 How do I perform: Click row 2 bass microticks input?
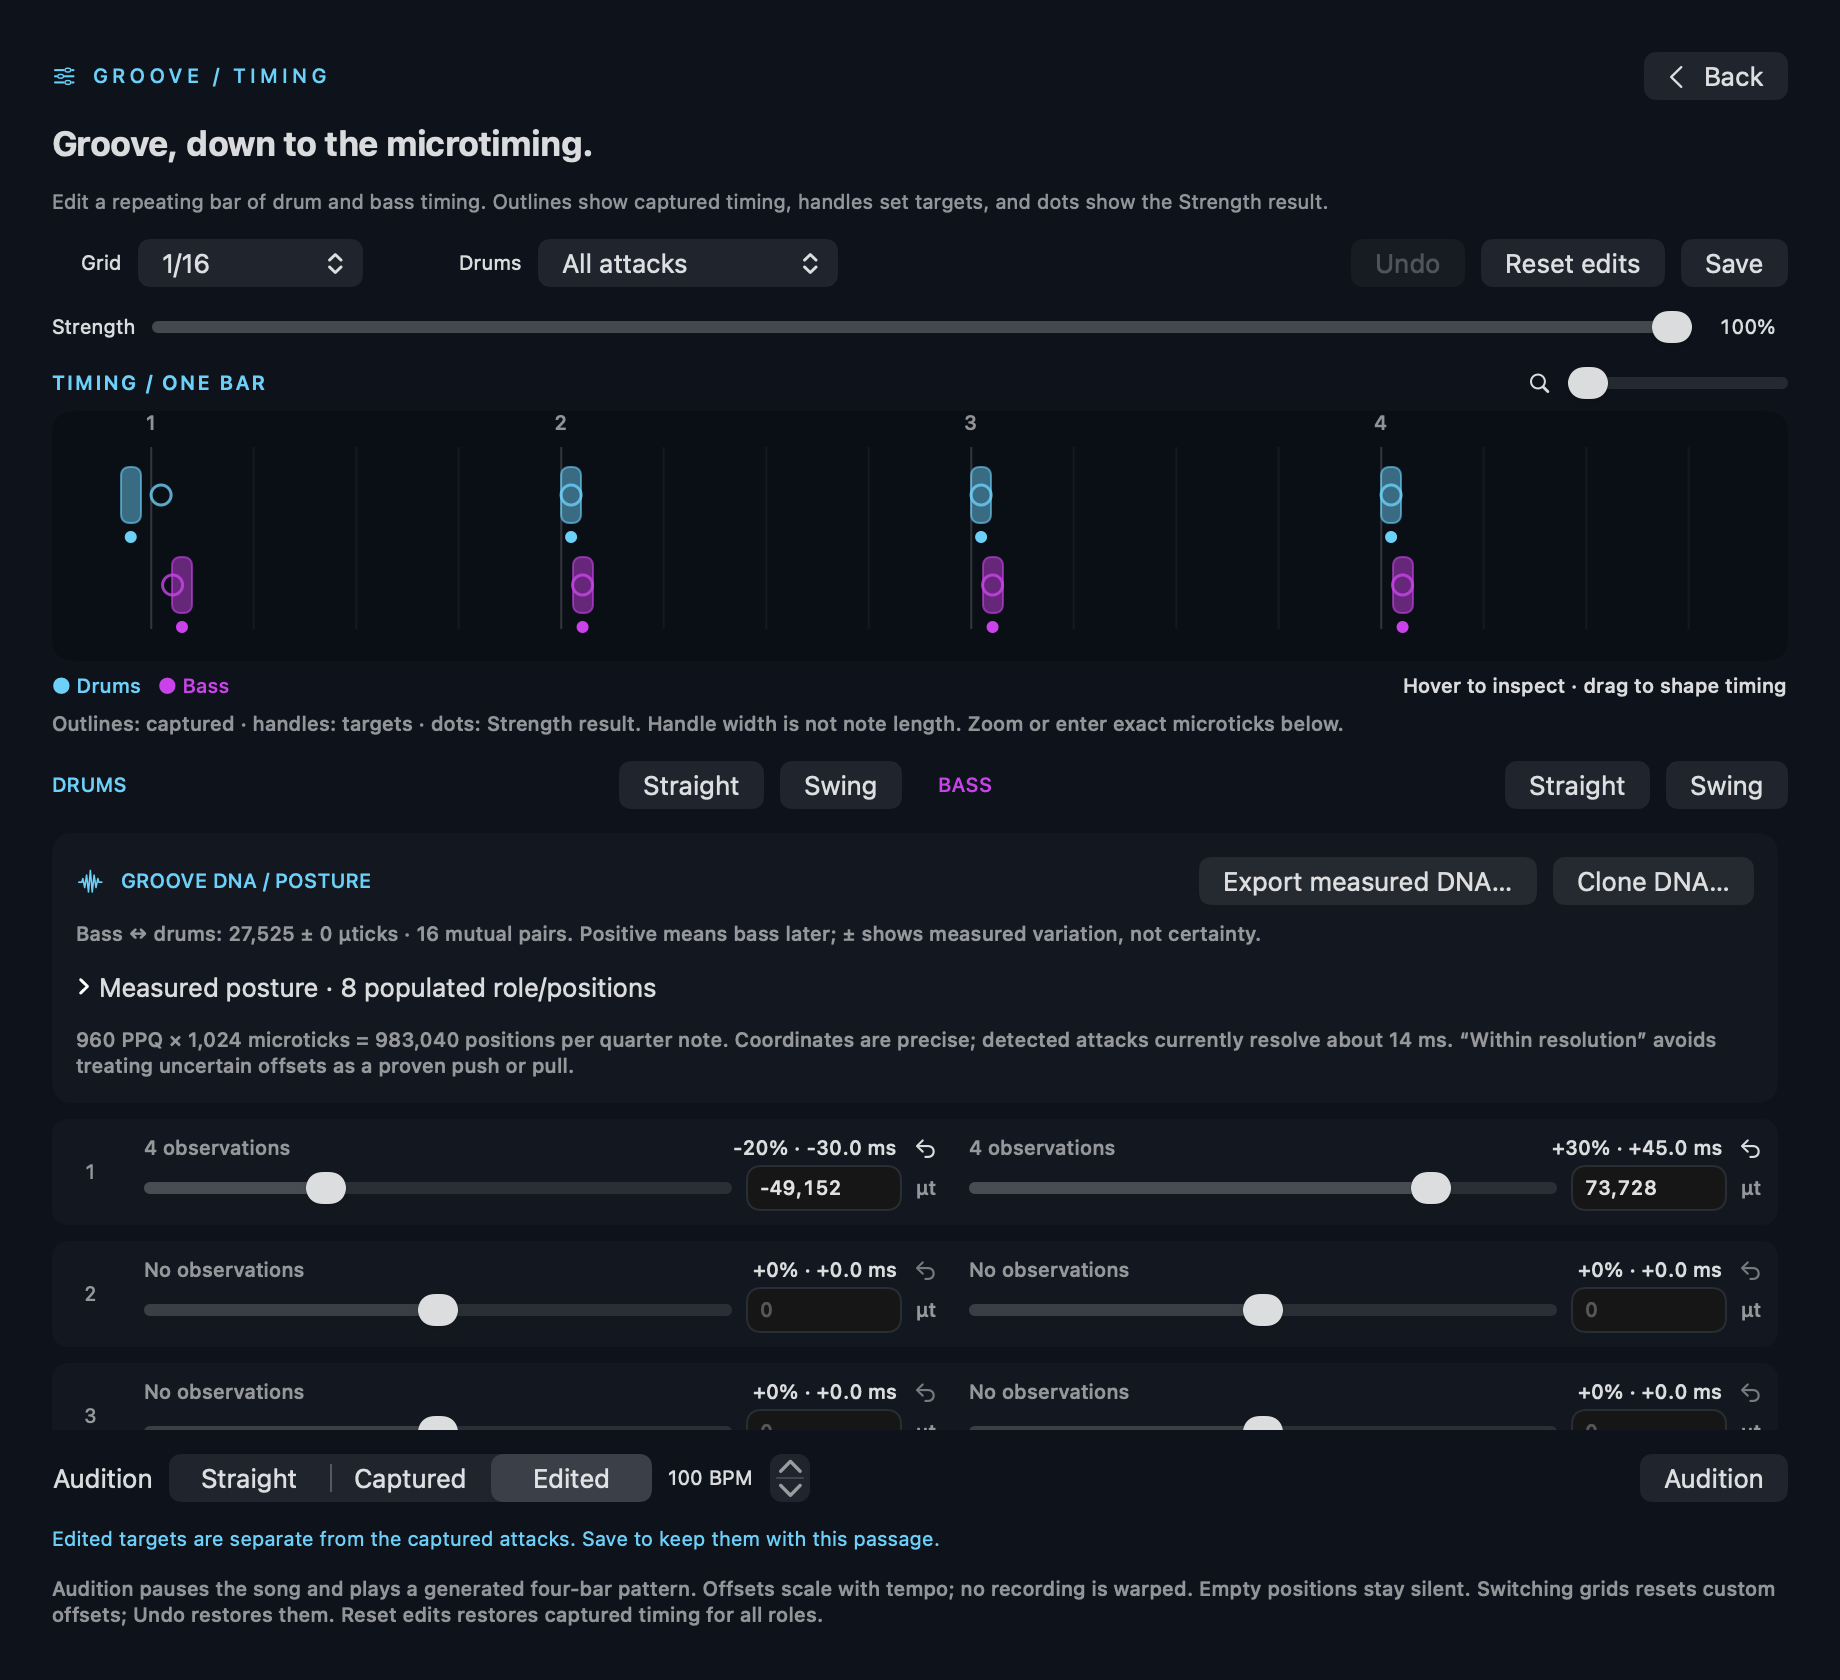click(1649, 1310)
